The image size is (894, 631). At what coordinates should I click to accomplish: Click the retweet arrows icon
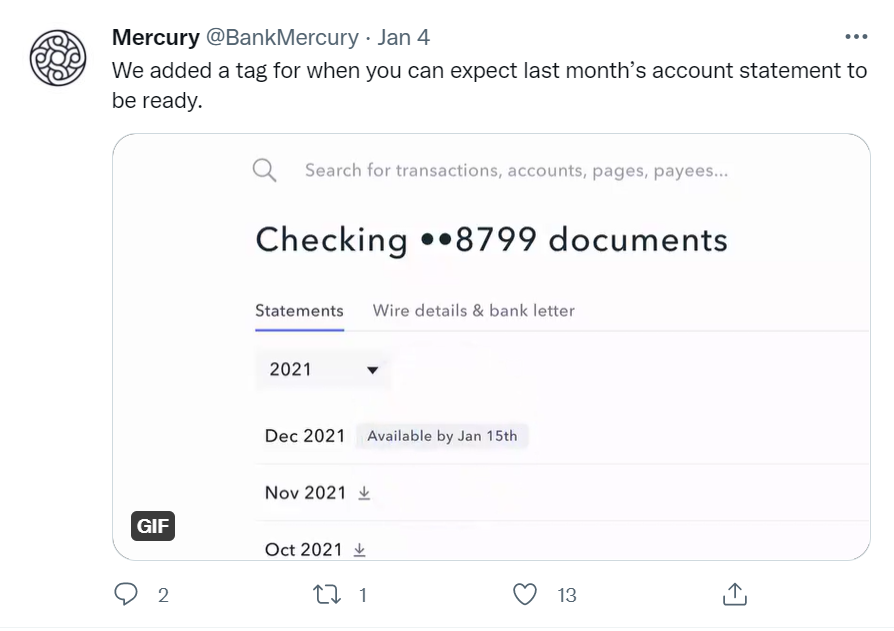coord(327,595)
